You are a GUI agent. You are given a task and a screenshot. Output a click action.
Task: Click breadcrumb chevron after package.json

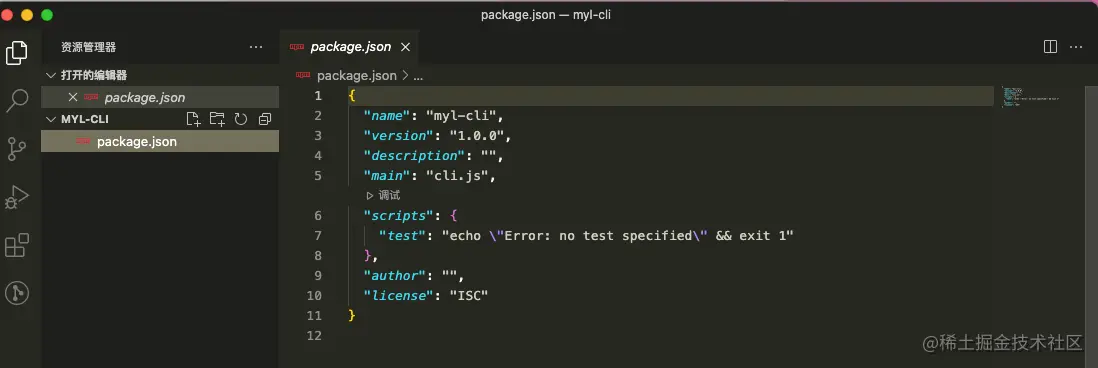click(x=405, y=76)
